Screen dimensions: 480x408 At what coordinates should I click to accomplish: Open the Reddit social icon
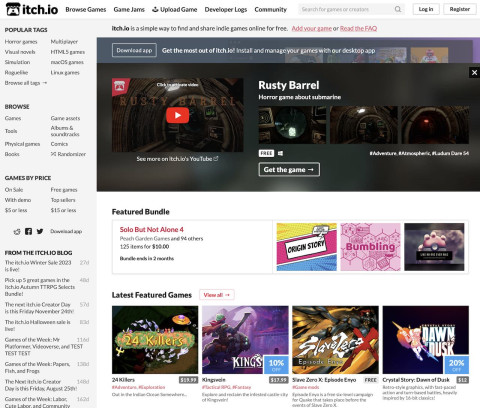coord(17,231)
